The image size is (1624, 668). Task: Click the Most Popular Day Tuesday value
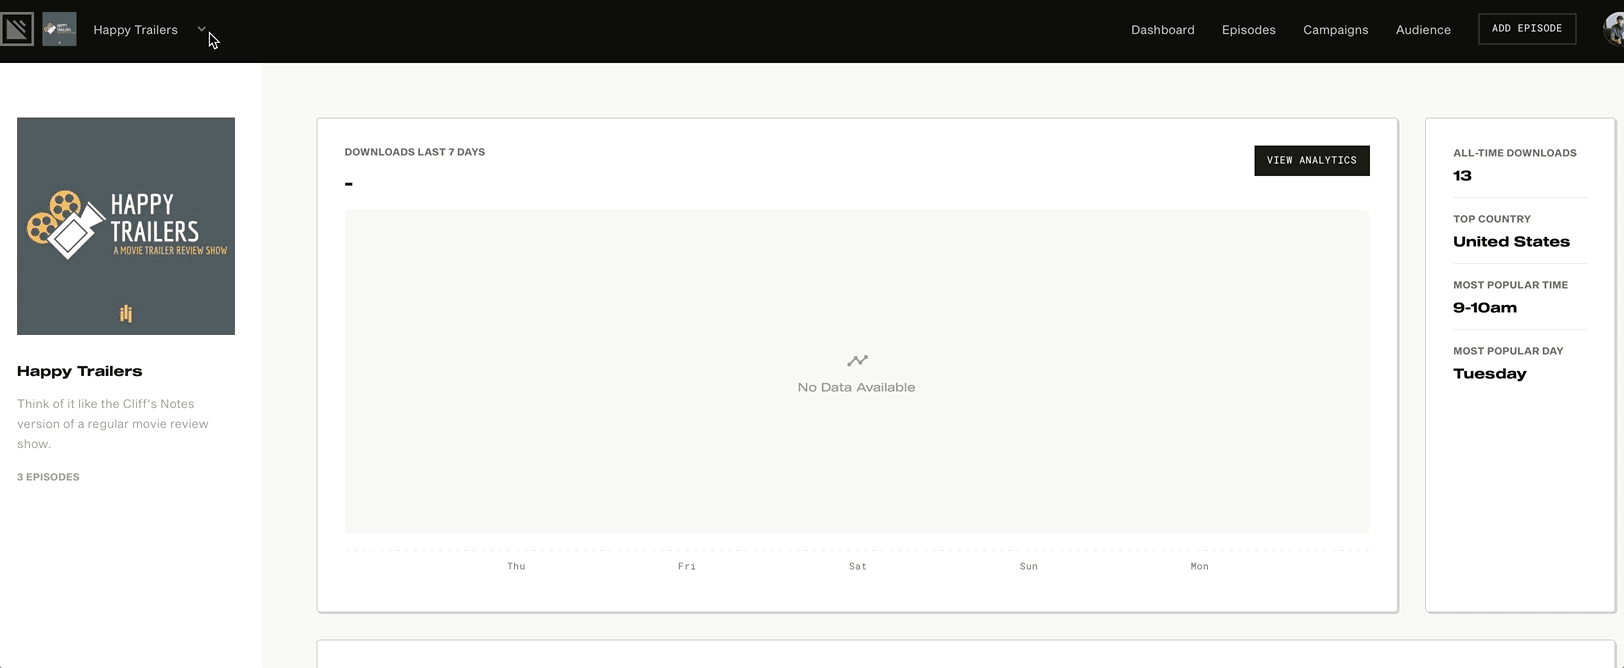coord(1490,374)
